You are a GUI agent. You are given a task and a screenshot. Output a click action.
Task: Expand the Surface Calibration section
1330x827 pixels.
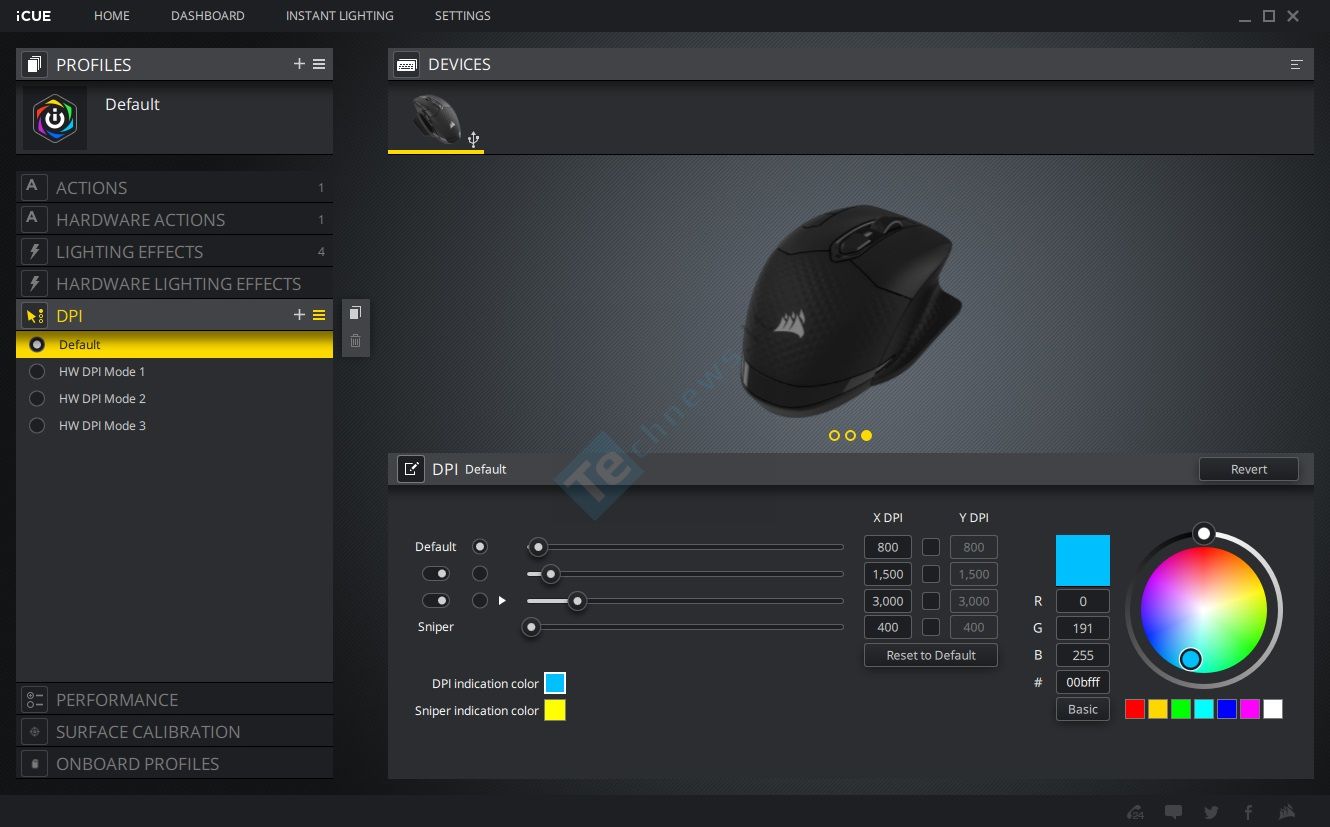pyautogui.click(x=174, y=732)
